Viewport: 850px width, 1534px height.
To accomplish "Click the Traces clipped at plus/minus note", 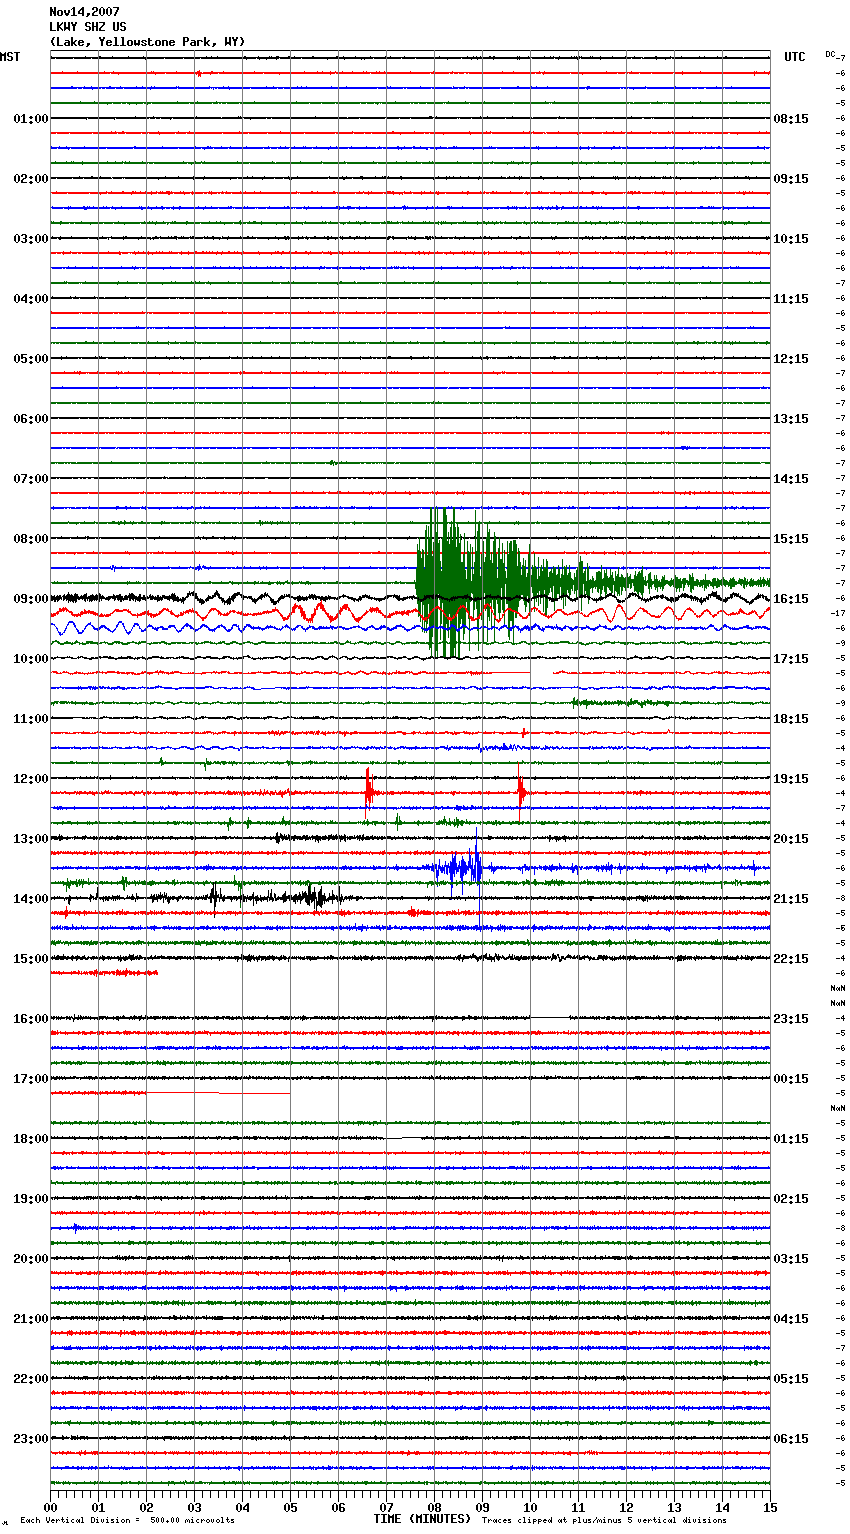I will click(x=604, y=1521).
